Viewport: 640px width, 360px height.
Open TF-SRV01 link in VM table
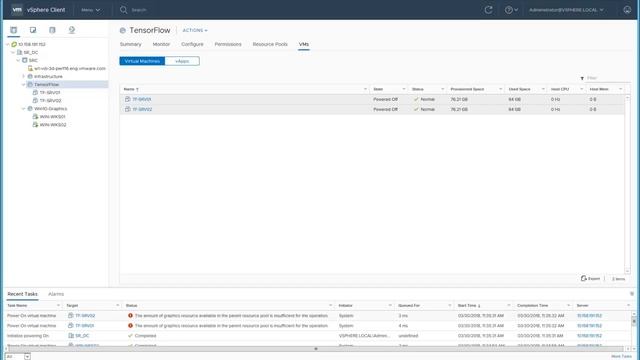coord(142,99)
